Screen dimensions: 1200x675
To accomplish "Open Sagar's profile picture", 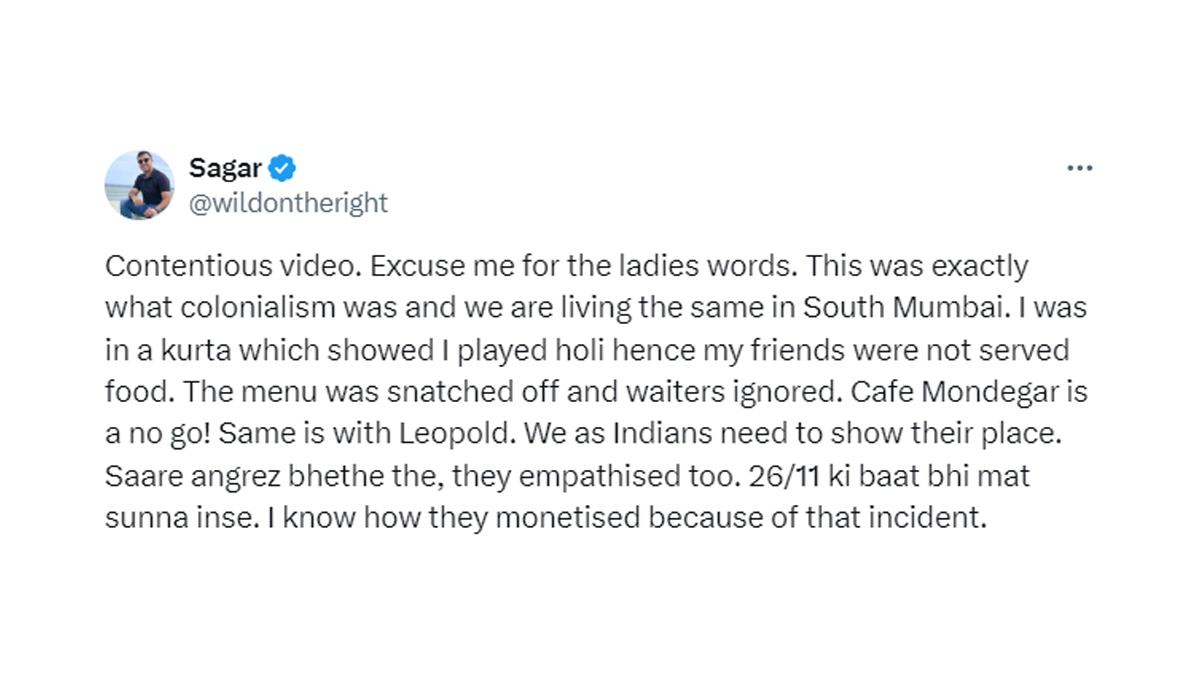I will point(139,185).
